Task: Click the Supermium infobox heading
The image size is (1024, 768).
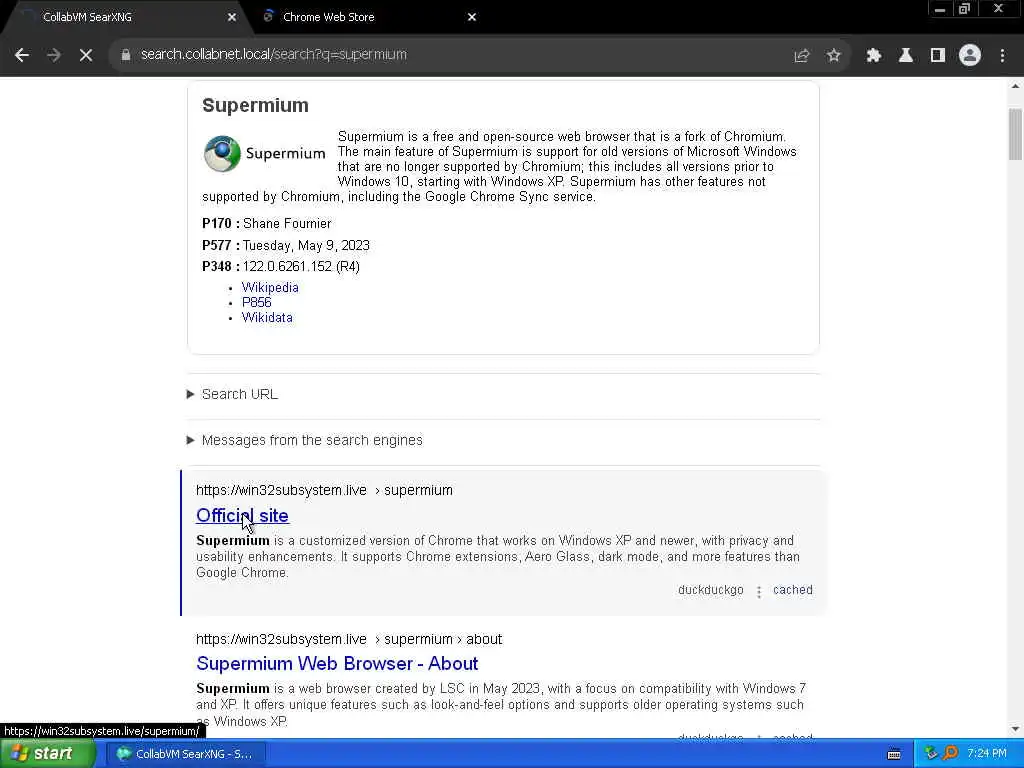Action: [x=255, y=105]
